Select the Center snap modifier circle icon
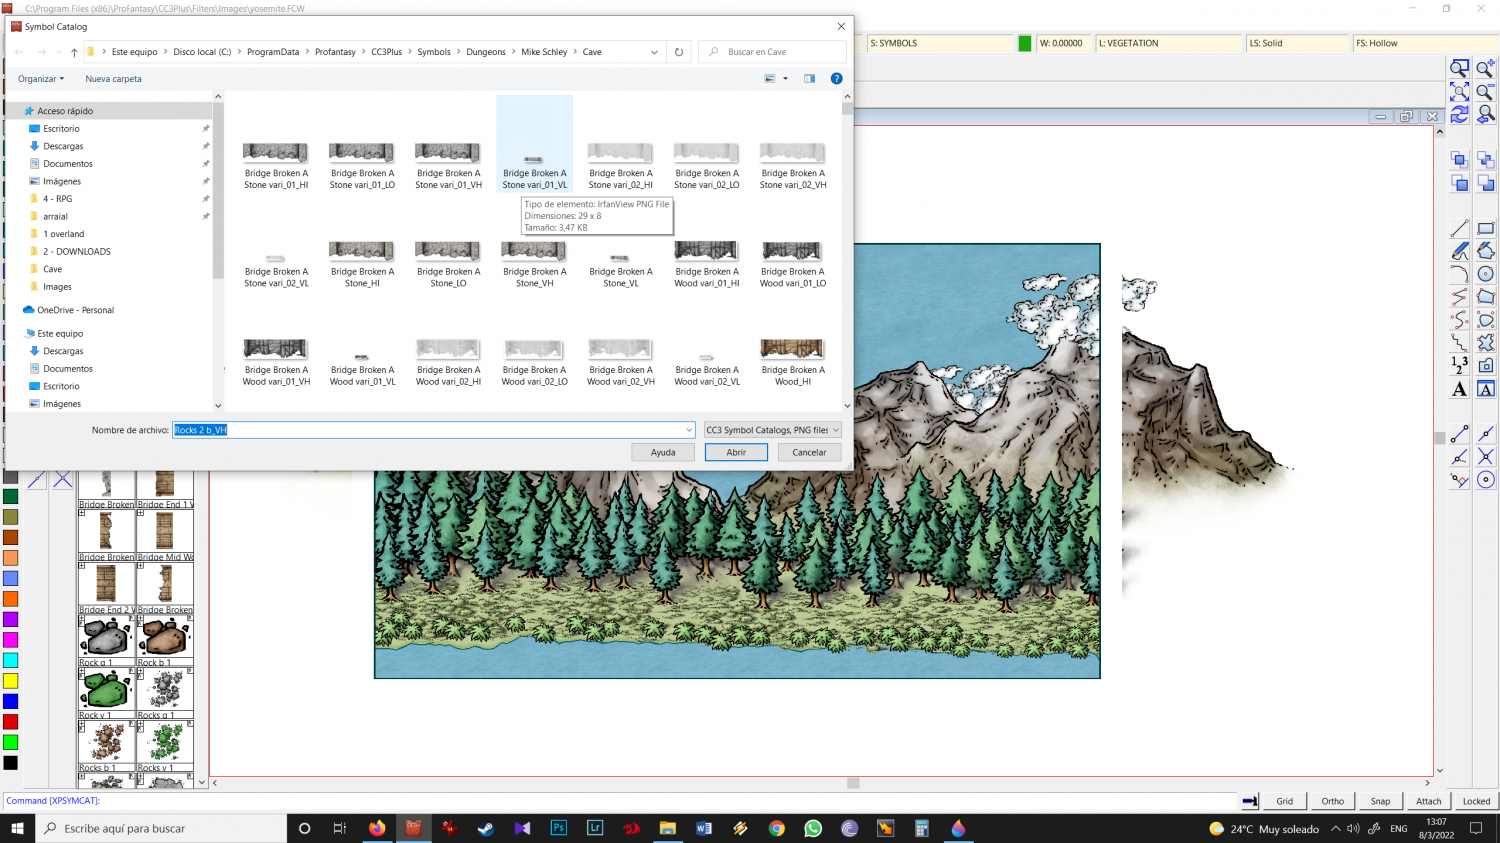Image resolution: width=1500 pixels, height=843 pixels. [1486, 479]
